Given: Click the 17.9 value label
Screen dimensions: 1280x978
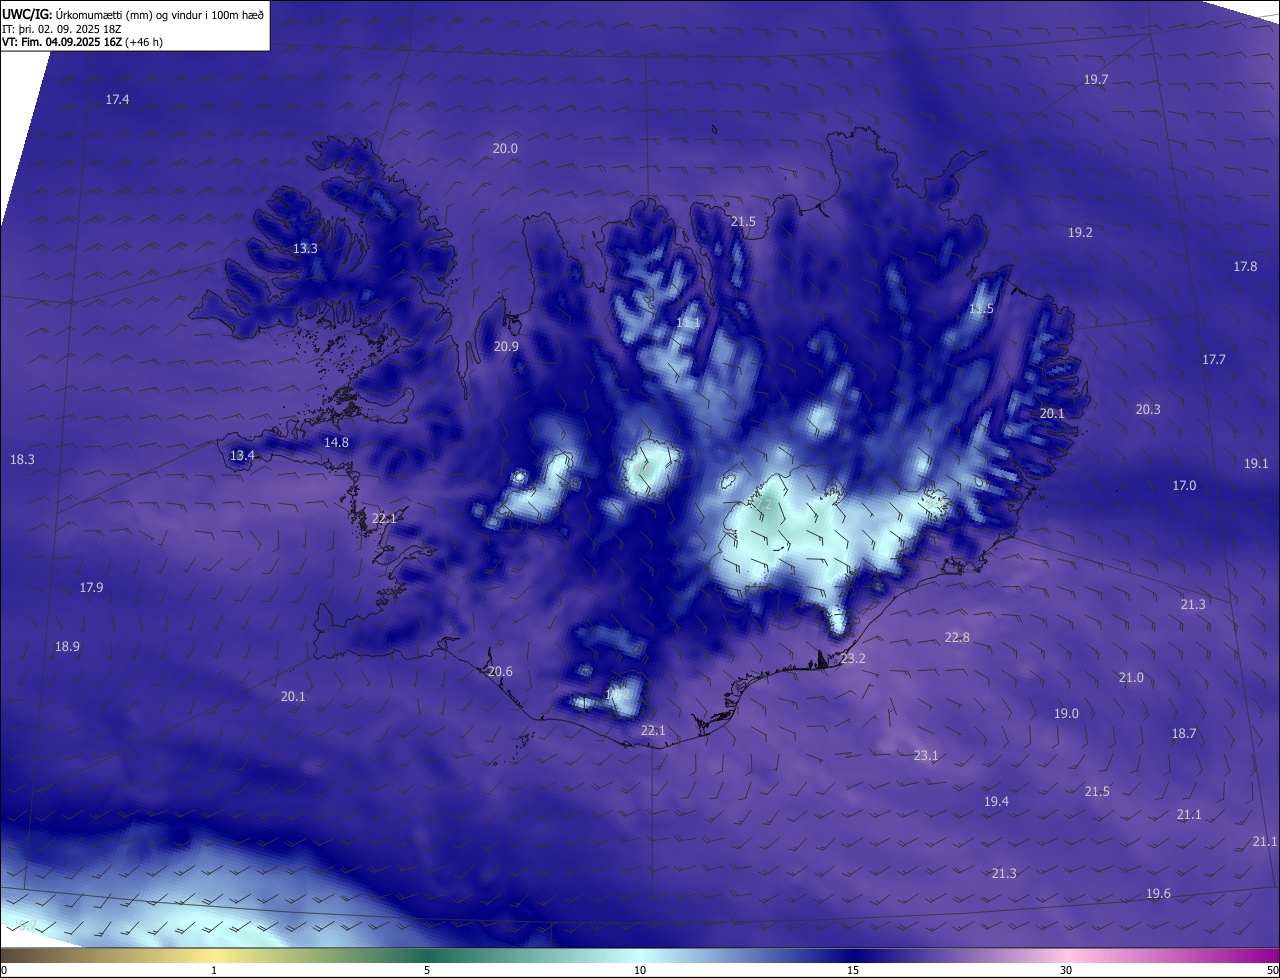Looking at the screenshot, I should 91,587.
